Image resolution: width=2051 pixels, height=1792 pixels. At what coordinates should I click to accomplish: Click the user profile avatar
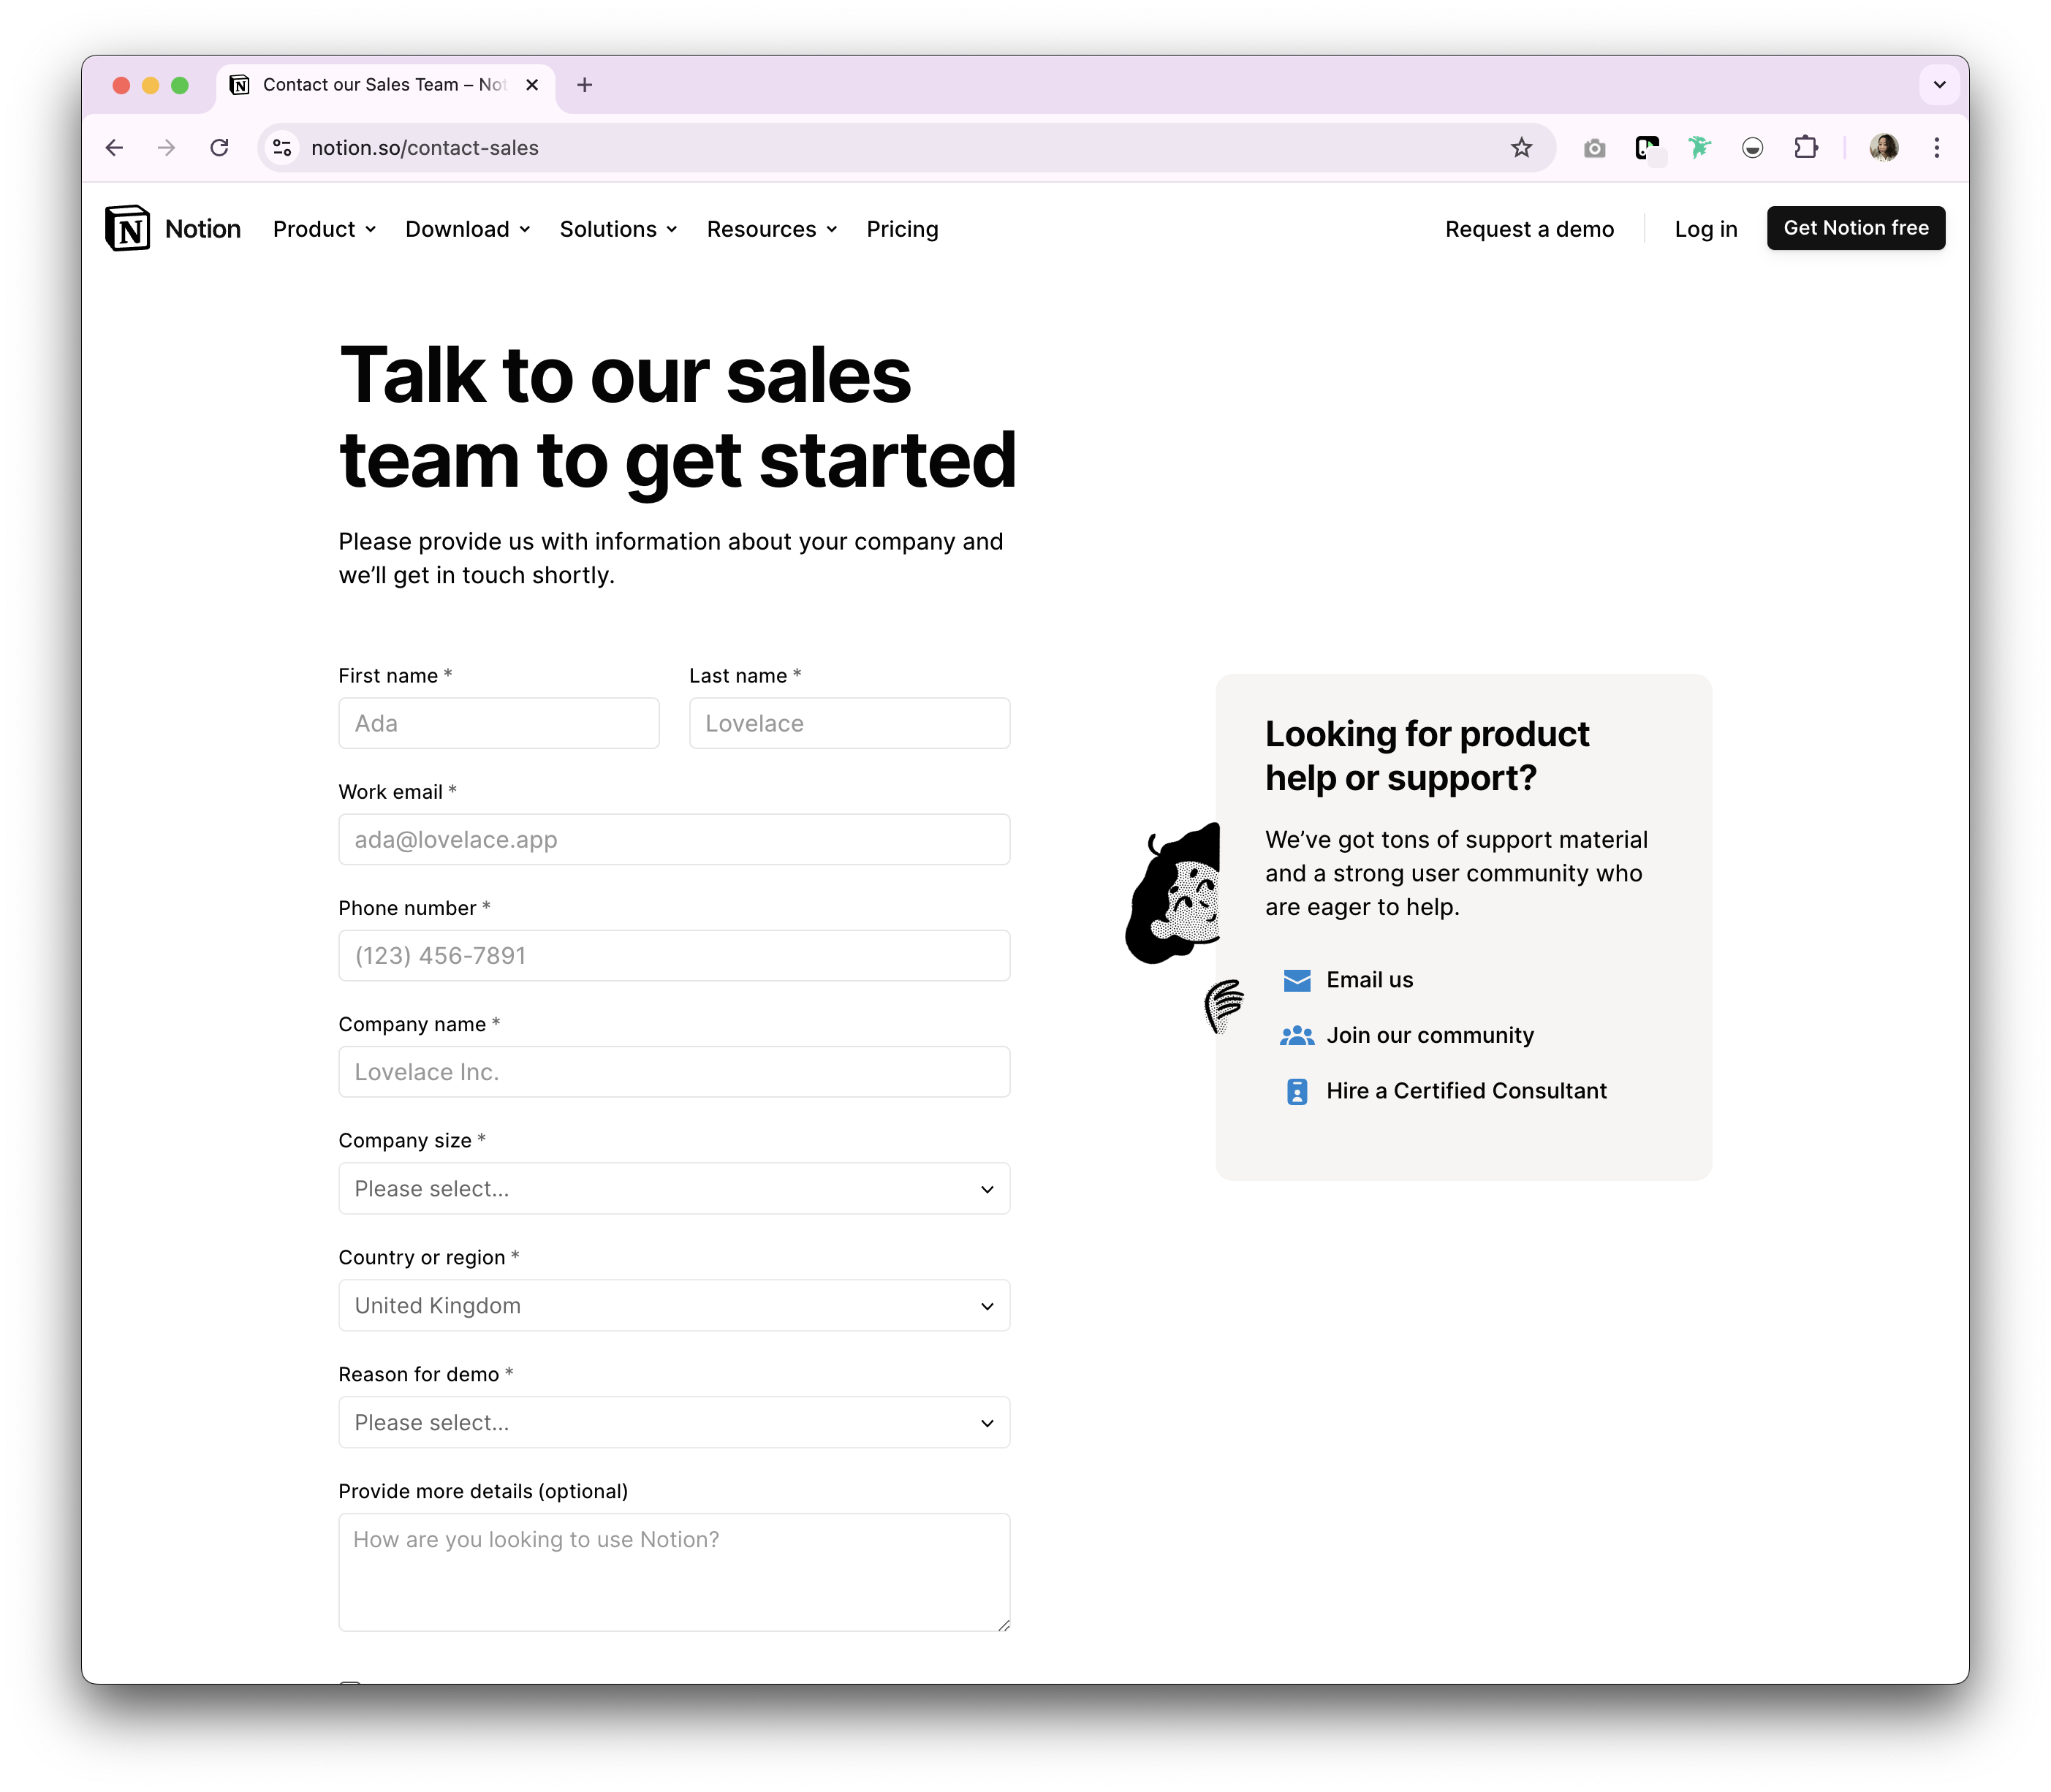1883,148
